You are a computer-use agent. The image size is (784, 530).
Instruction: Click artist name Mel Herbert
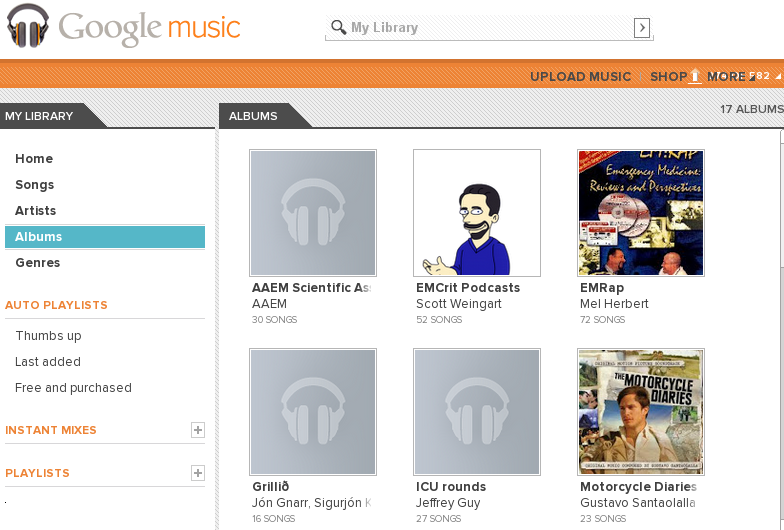[614, 304]
